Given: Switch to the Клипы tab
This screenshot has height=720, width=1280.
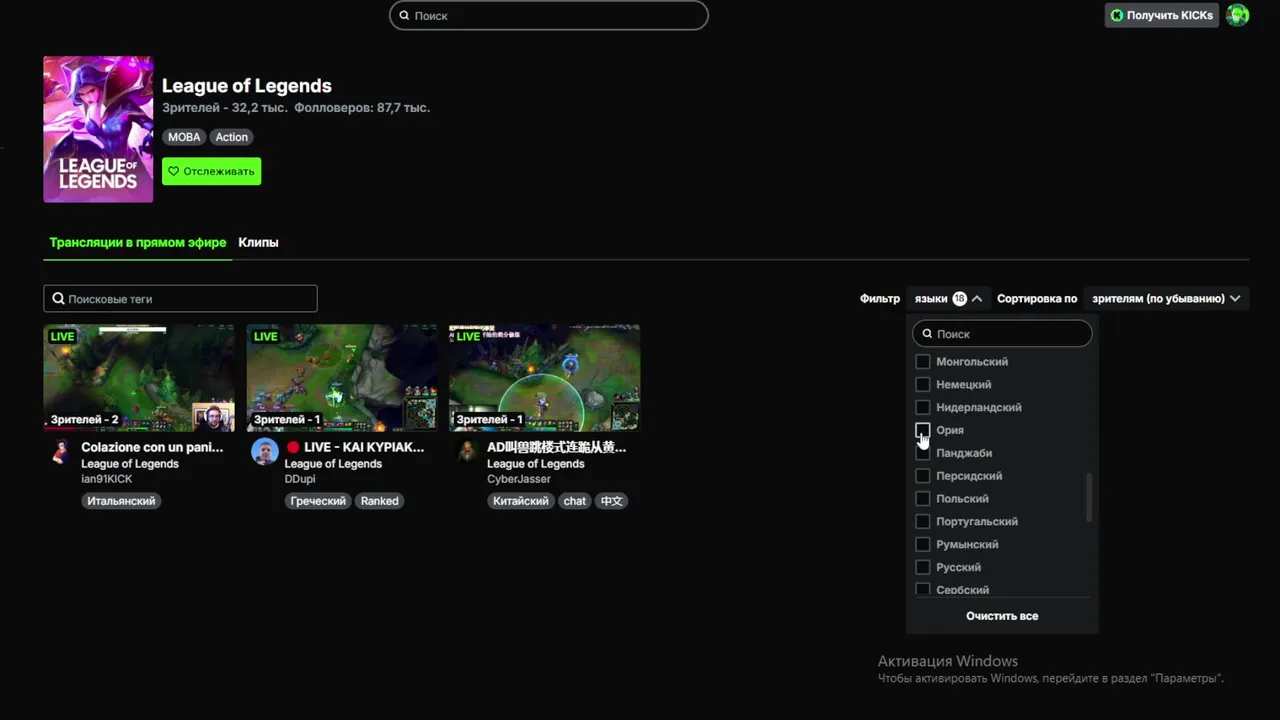Looking at the screenshot, I should (258, 243).
